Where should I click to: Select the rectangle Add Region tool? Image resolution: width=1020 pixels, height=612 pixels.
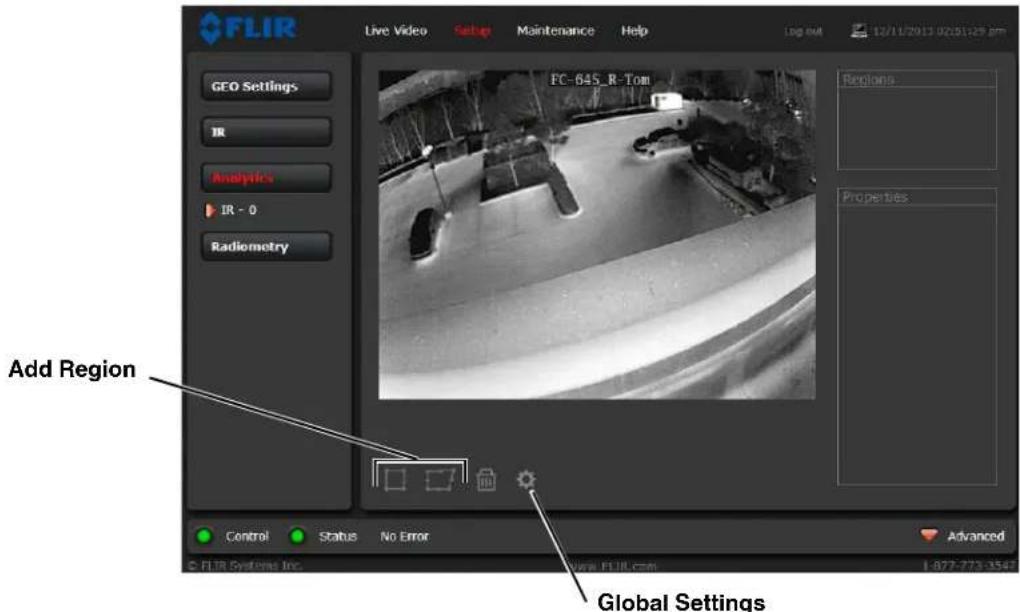pyautogui.click(x=395, y=480)
